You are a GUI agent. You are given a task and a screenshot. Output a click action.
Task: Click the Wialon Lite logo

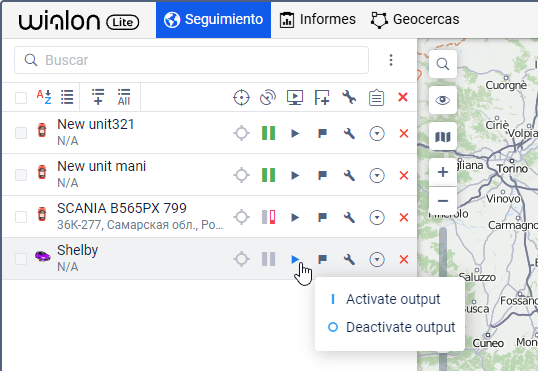[79, 22]
